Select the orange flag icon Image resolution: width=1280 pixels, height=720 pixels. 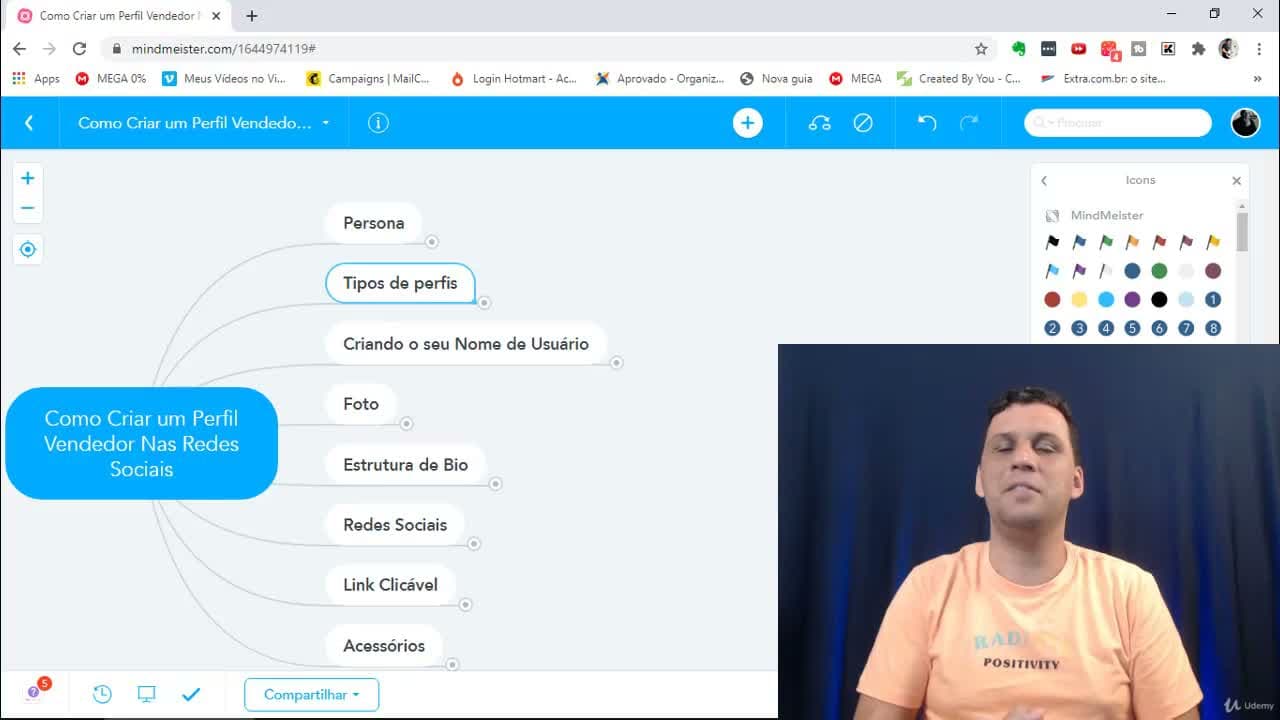click(x=1132, y=242)
